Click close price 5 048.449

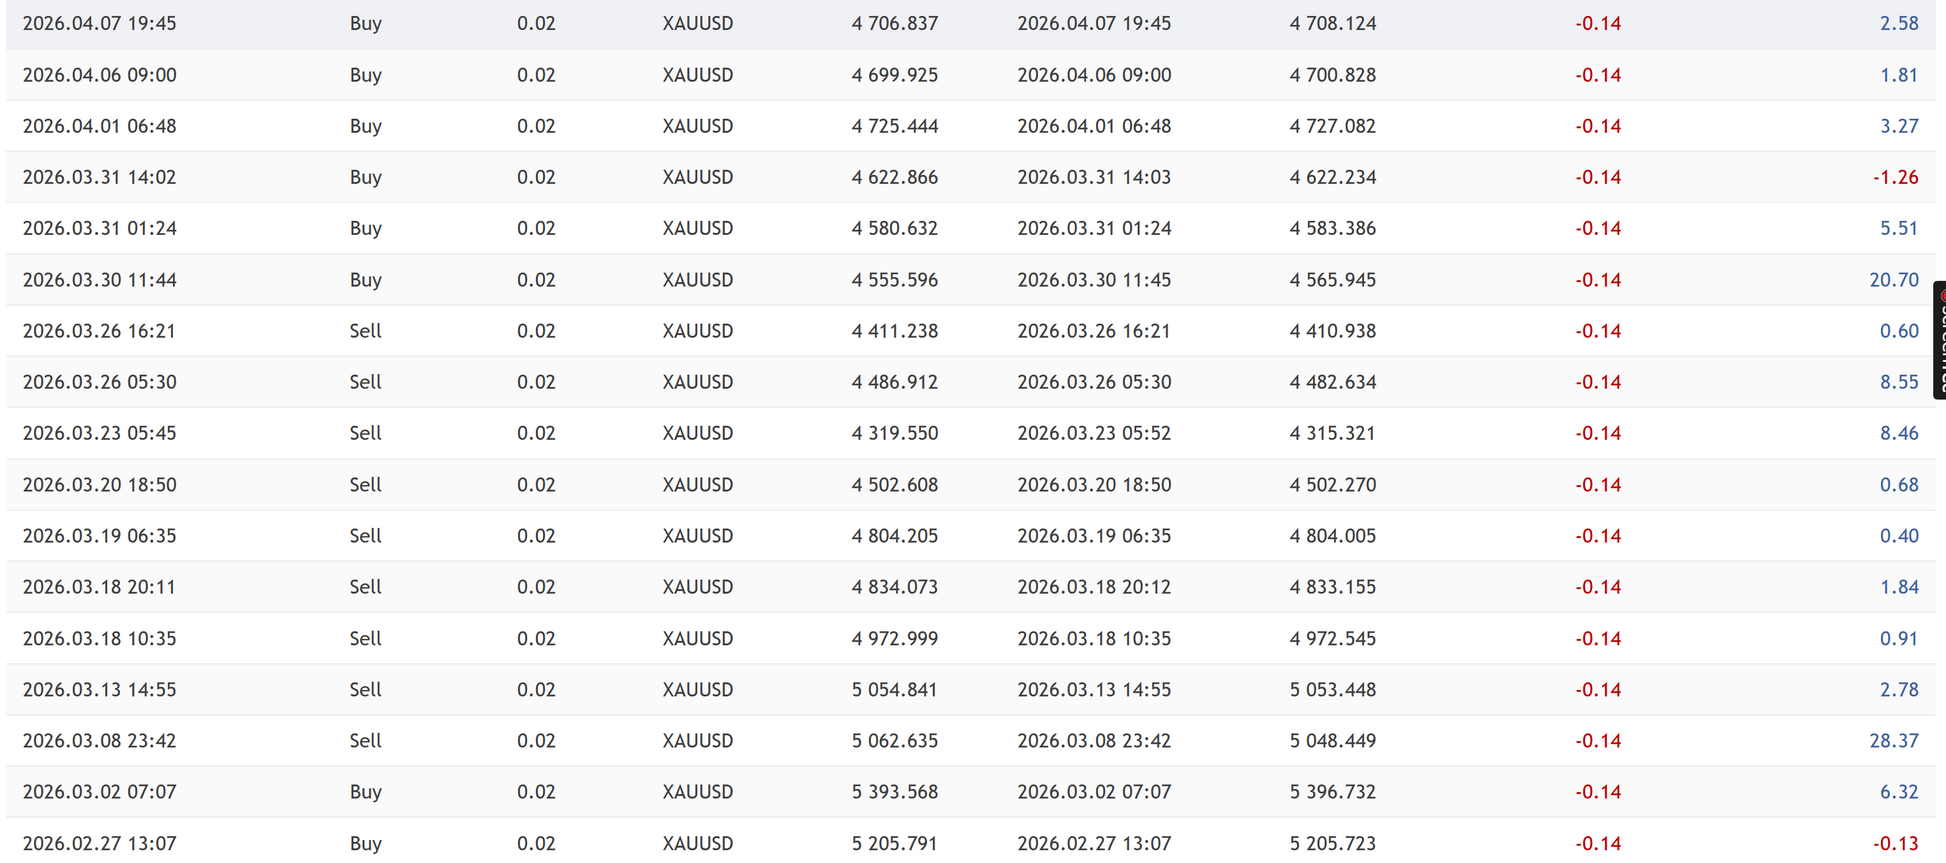coord(1332,741)
